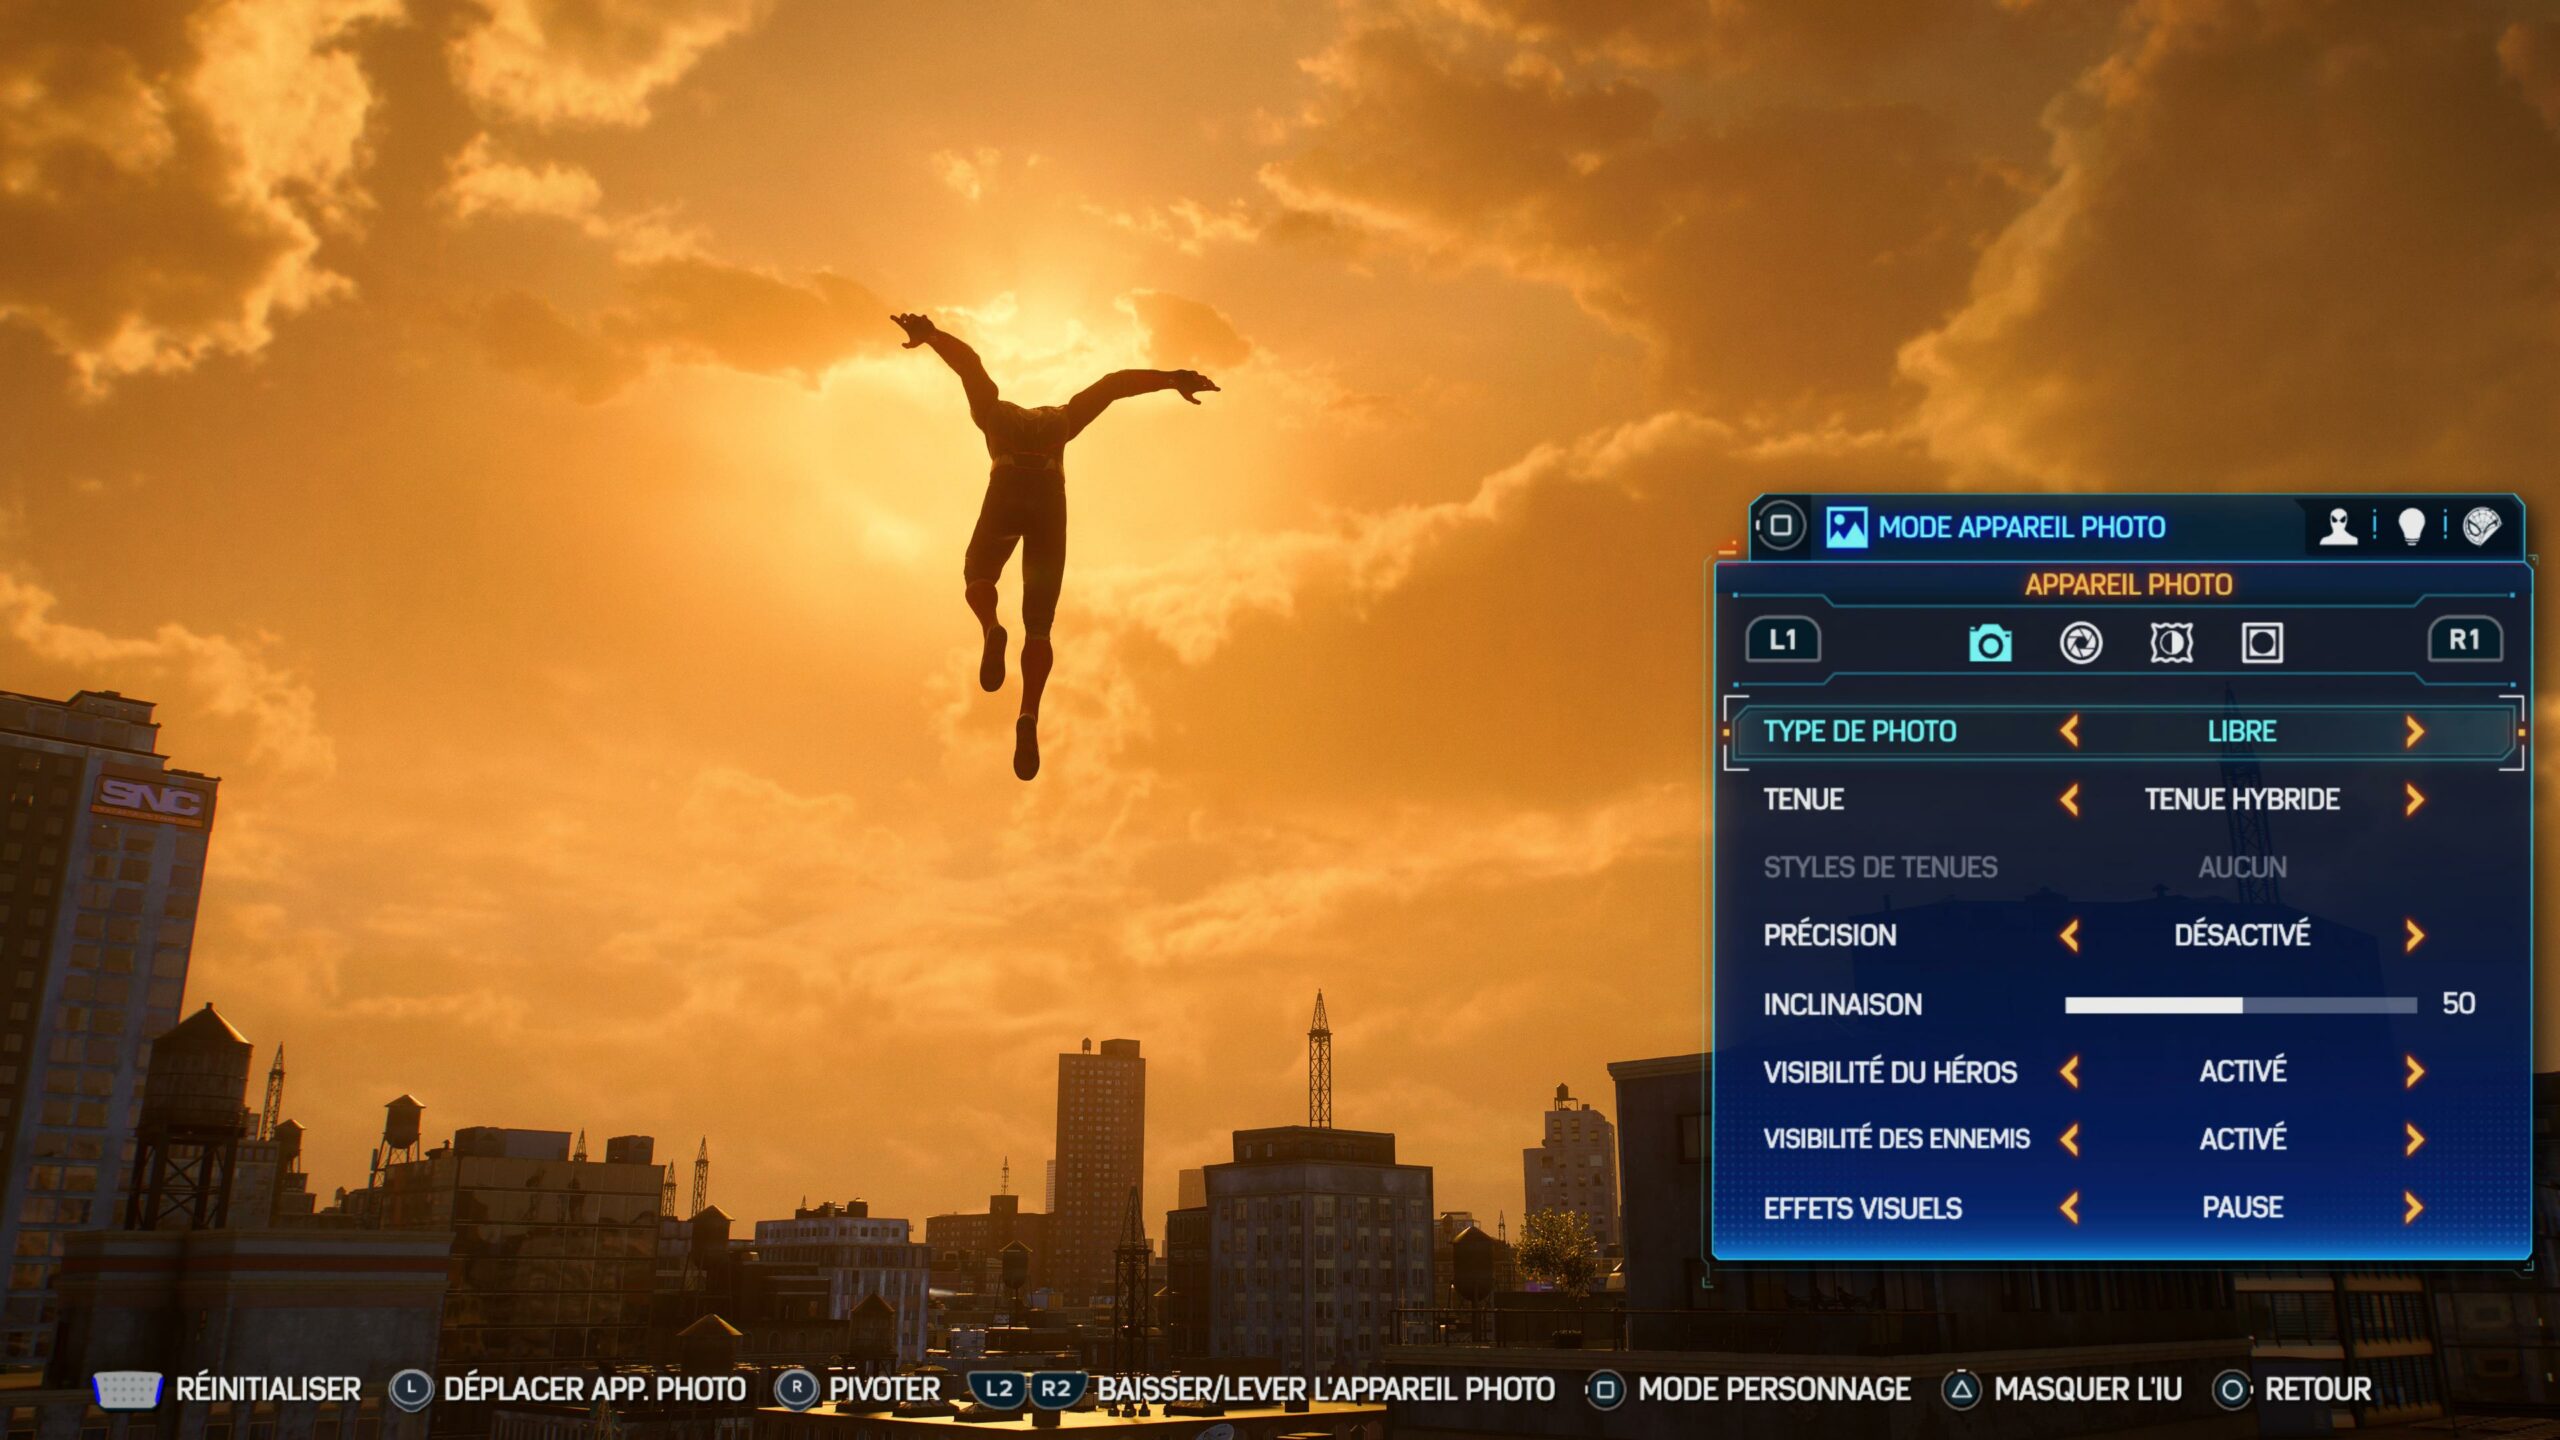Image resolution: width=2560 pixels, height=1440 pixels.
Task: Click the Pause visual effects value
Action: (2242, 1208)
